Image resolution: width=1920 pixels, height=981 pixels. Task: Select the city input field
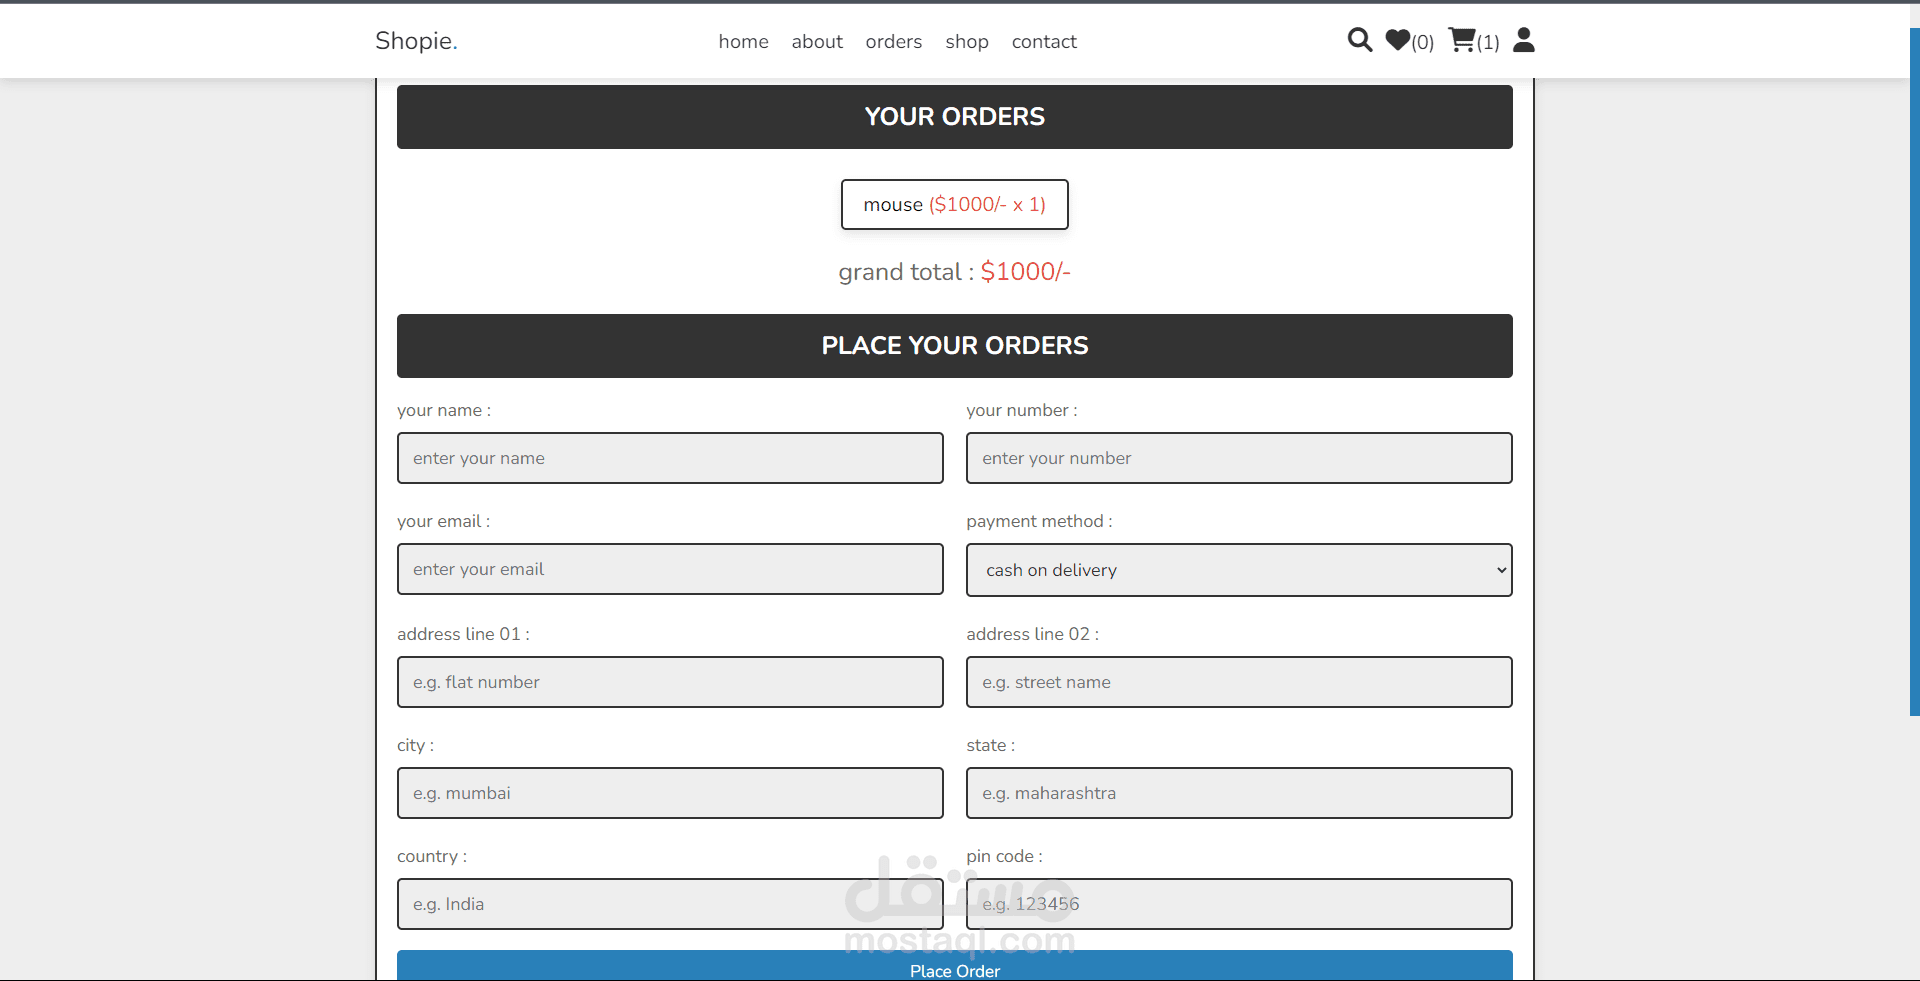670,793
